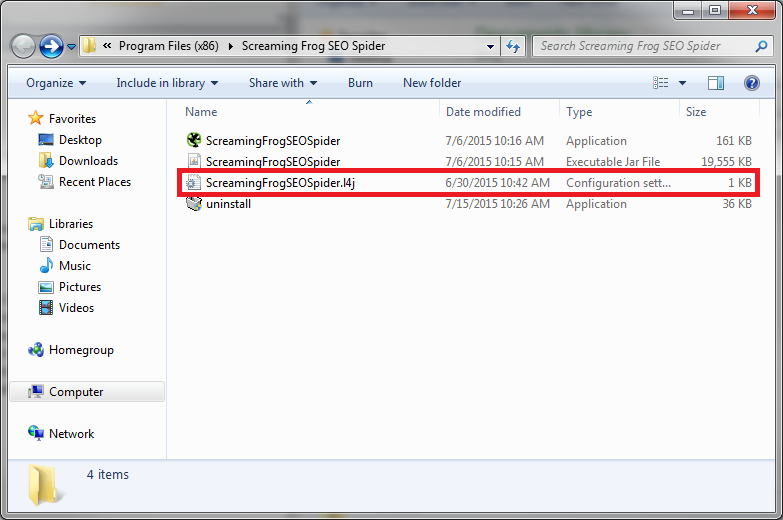Toggle the preview pane button
The image size is (783, 520).
[x=716, y=83]
